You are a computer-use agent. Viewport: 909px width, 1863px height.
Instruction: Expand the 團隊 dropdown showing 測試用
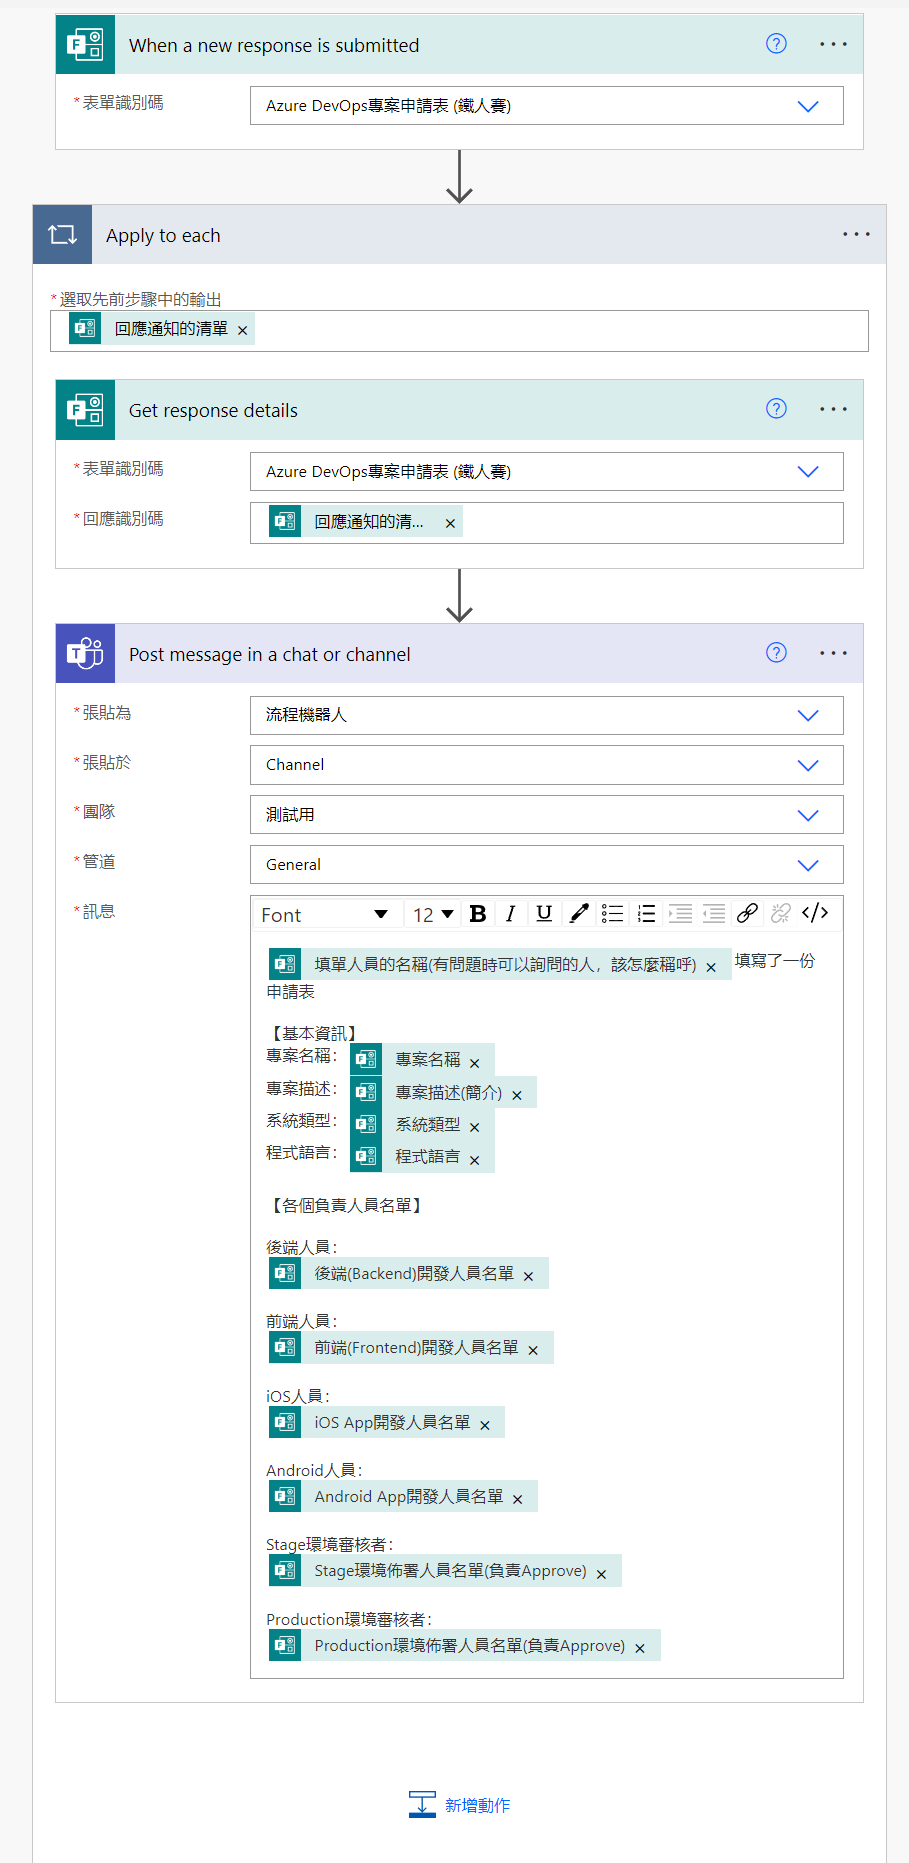click(808, 815)
